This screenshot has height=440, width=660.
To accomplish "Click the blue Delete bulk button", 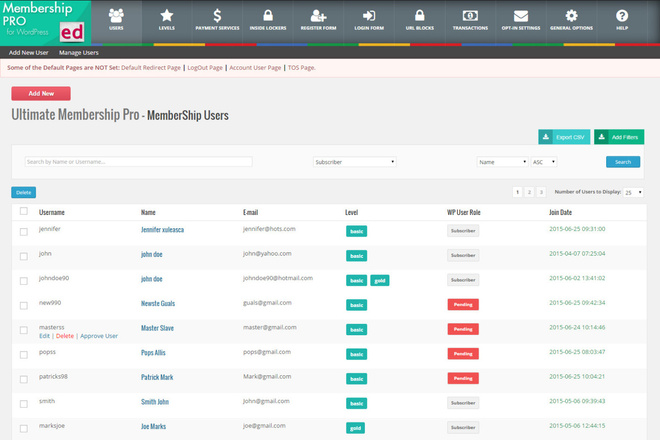I will click(24, 192).
